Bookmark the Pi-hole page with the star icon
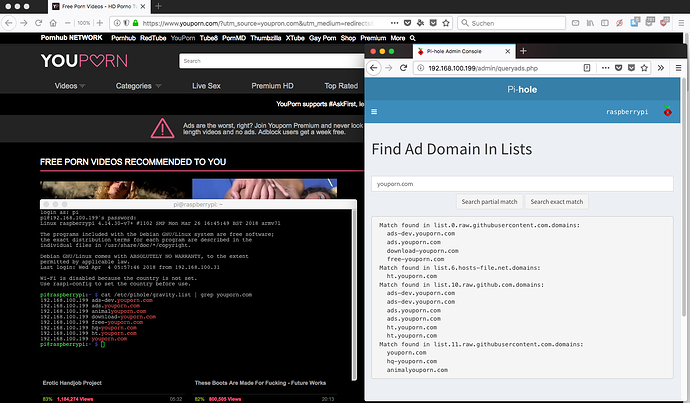Screen dimensions: 690x403 [x=644, y=68]
